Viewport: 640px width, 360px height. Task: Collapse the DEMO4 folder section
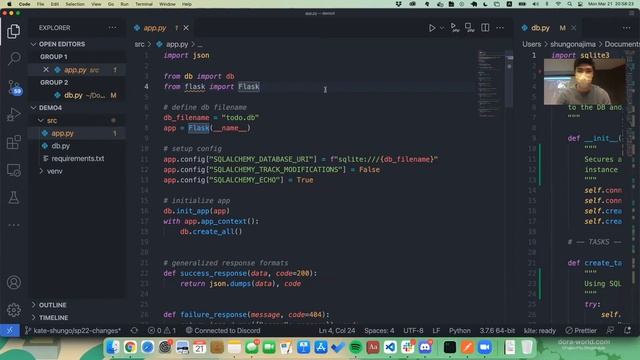click(x=50, y=108)
